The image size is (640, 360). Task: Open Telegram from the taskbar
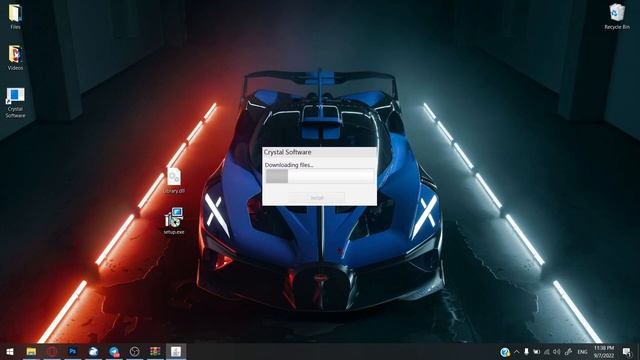point(114,351)
